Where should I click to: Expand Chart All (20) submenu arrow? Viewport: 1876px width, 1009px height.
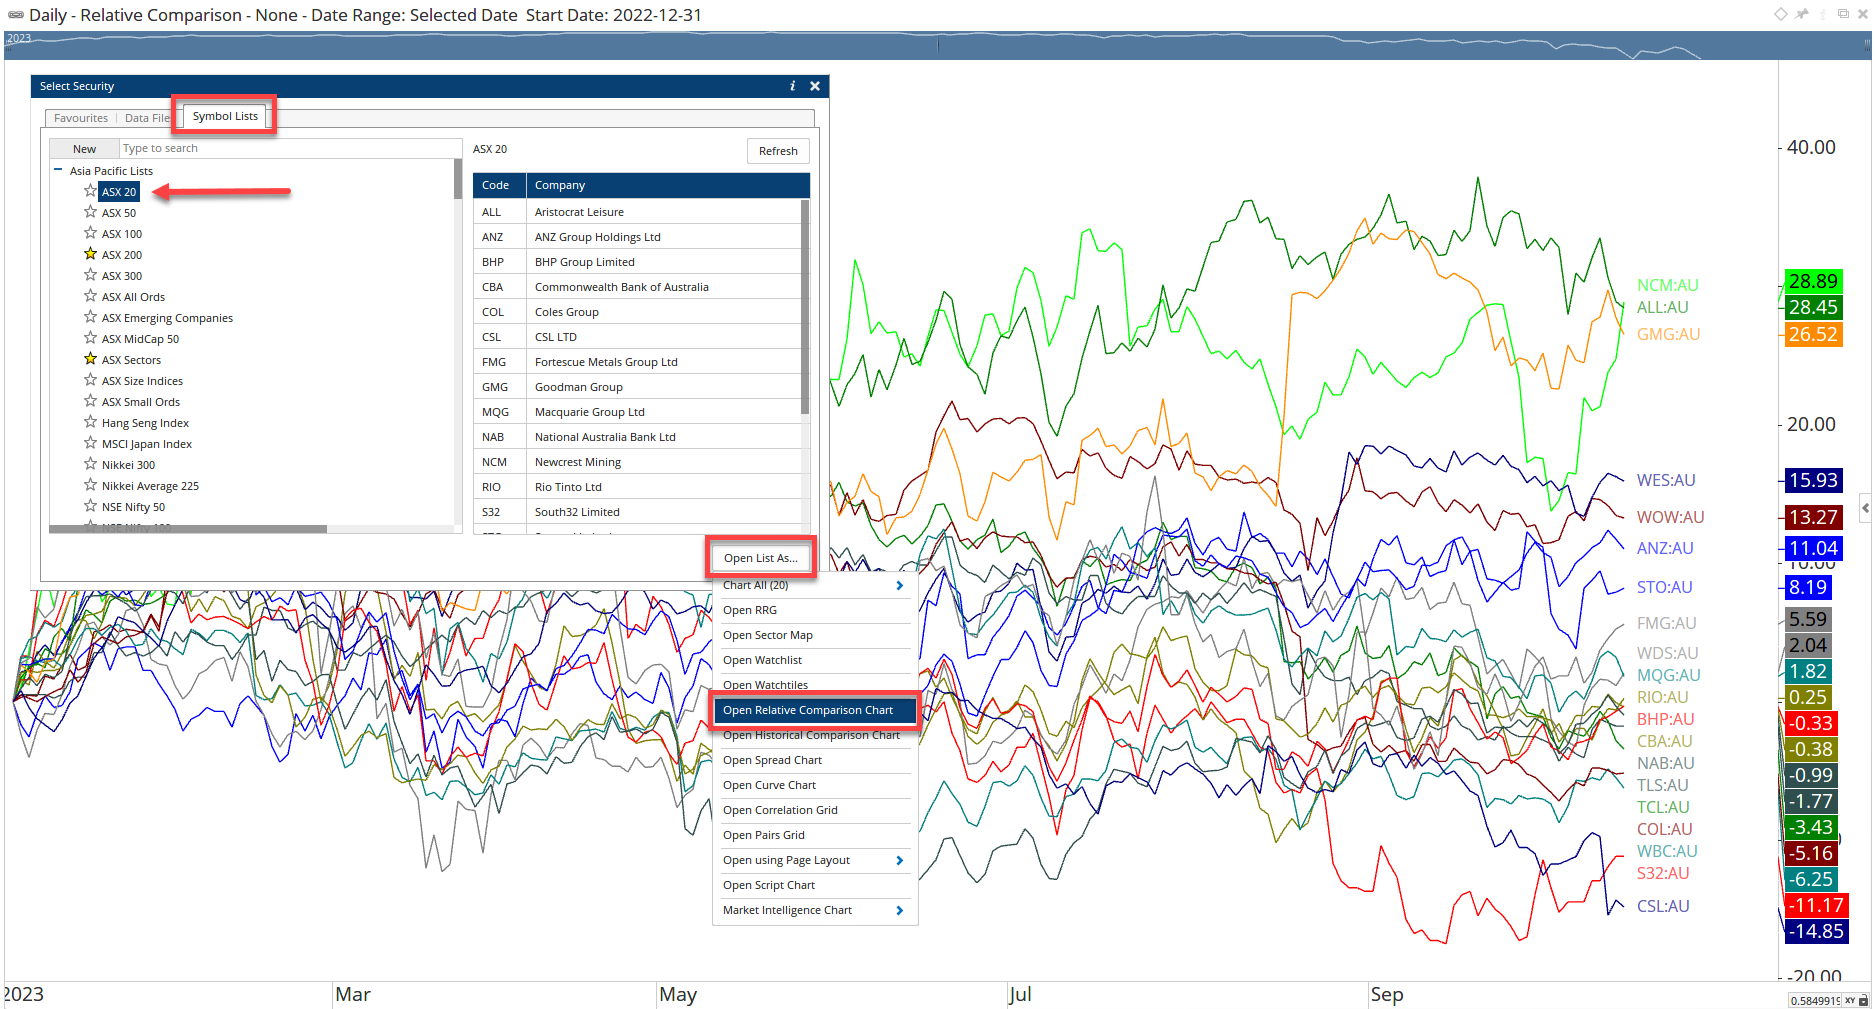[899, 586]
